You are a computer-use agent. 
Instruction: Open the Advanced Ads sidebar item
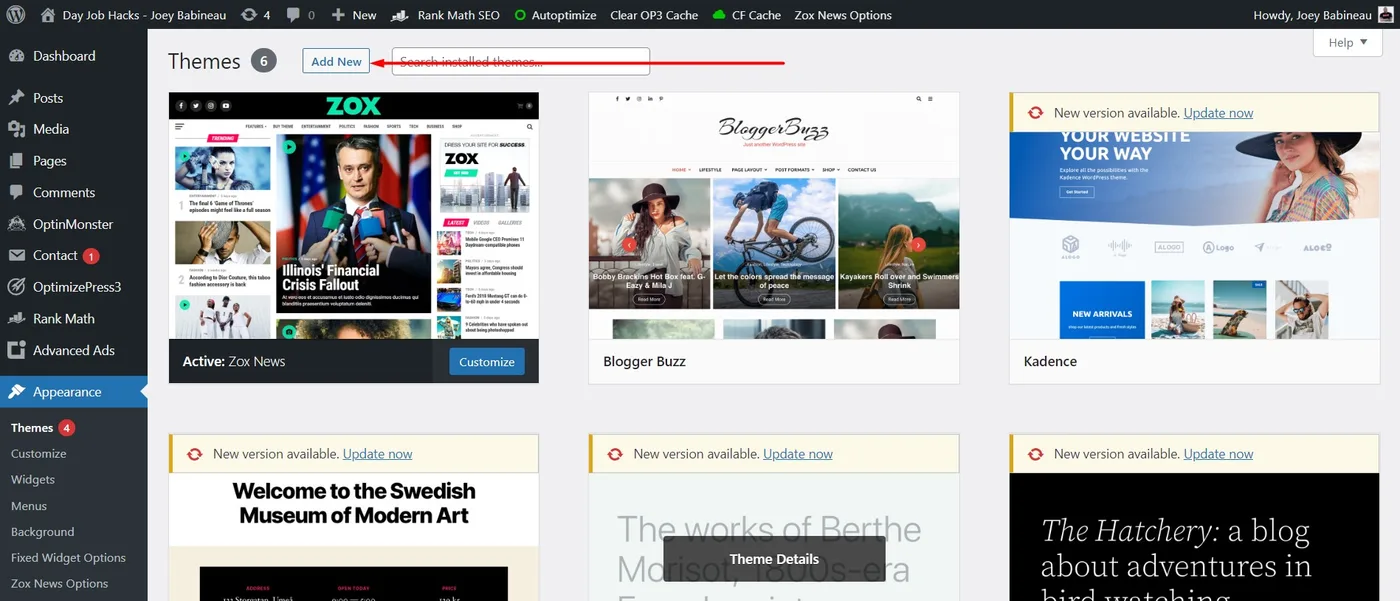[x=73, y=350]
